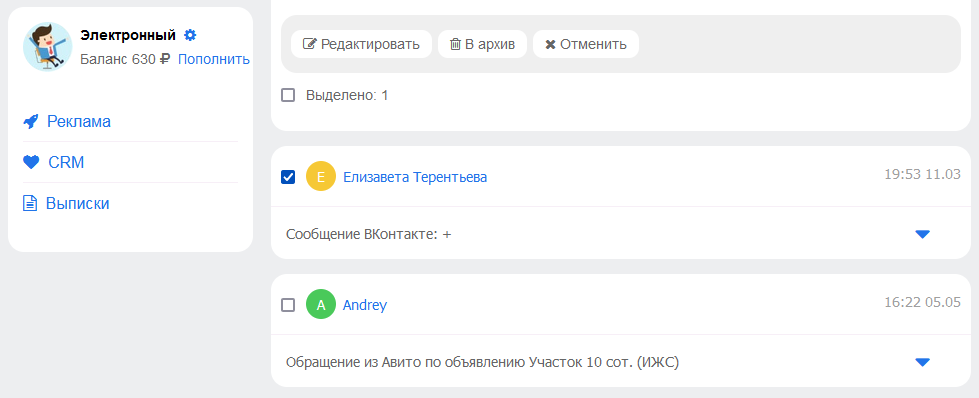Screen dimensions: 979x398
Task: Click the rocket icon beside Реклама
Action: click(x=31, y=121)
